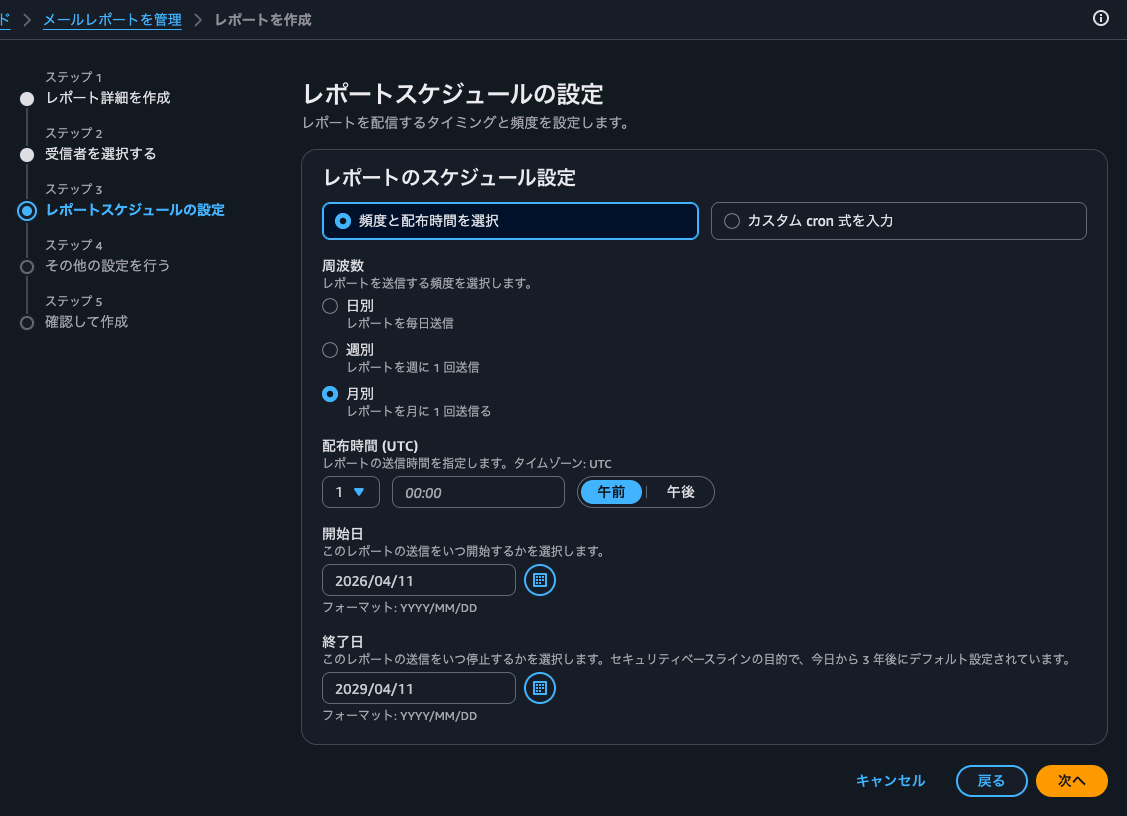Choose 週別 to send reports weekly
The image size is (1127, 816).
pyautogui.click(x=330, y=350)
